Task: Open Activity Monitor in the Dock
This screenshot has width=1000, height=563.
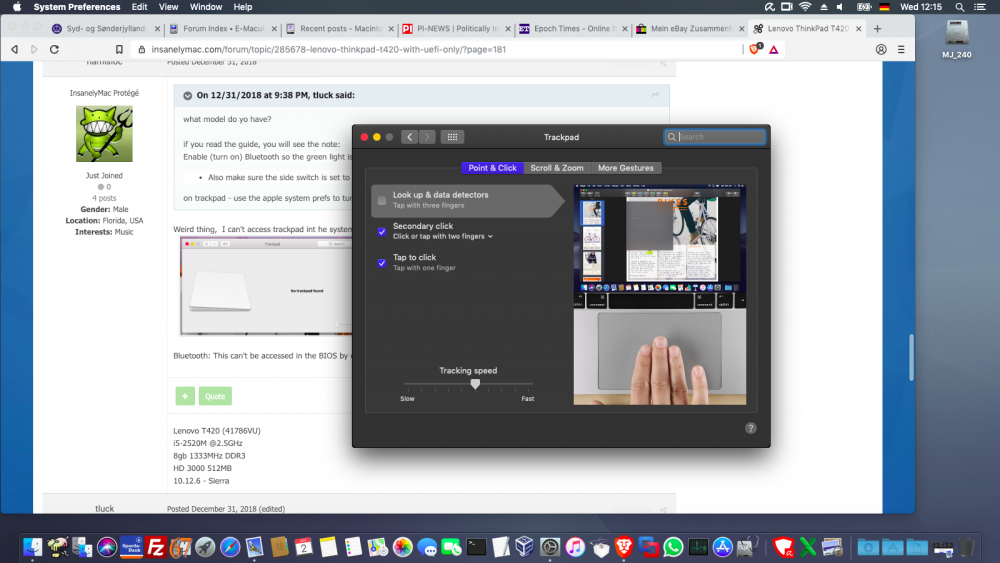Action: pos(698,547)
